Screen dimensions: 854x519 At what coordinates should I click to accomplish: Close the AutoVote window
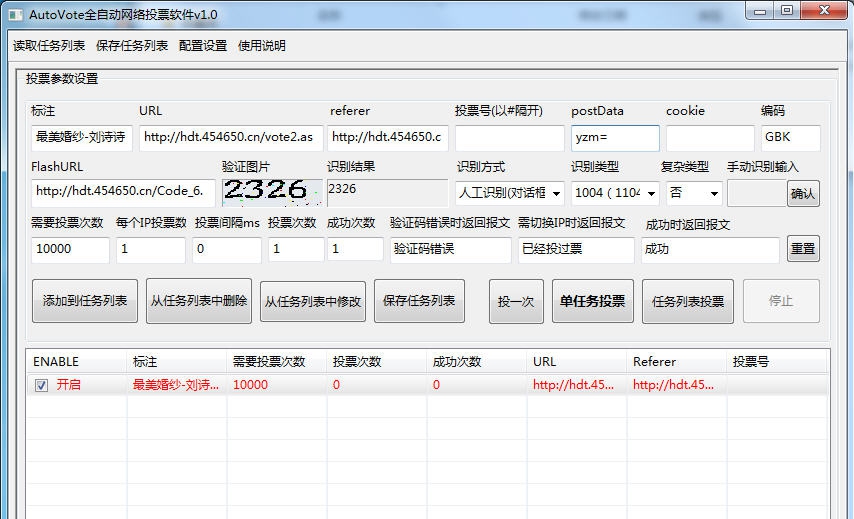coord(824,11)
